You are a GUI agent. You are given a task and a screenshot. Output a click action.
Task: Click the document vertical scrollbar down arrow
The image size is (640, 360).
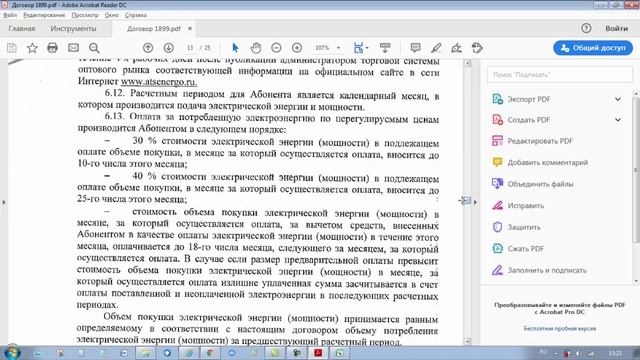click(468, 341)
